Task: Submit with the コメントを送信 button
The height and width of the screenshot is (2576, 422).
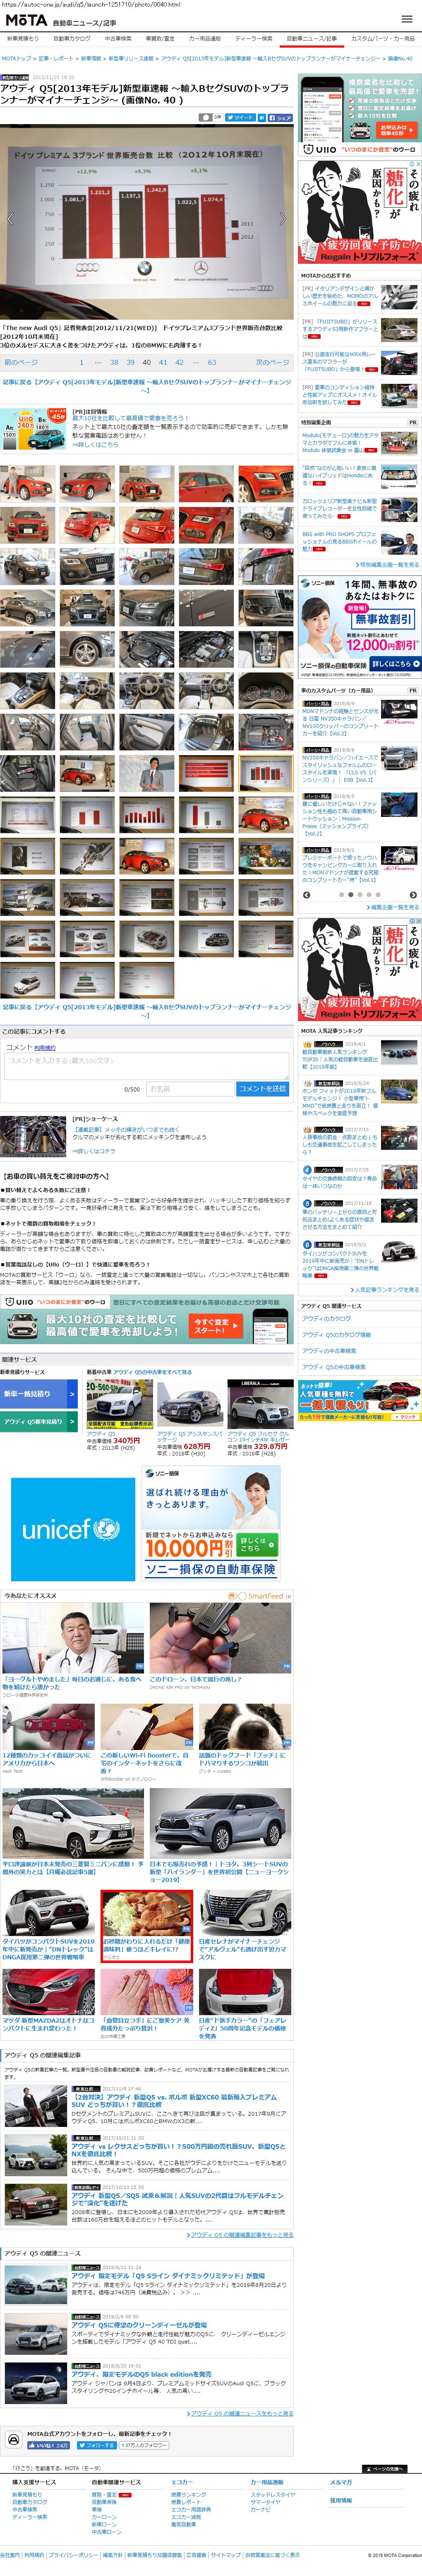Action: pos(263,1089)
